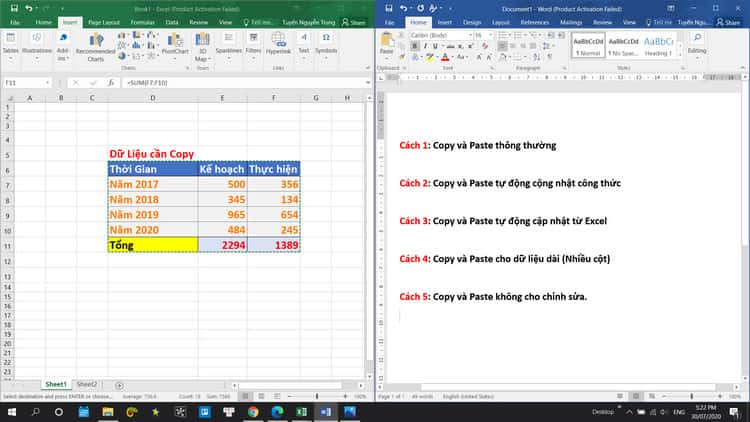Viewport: 750px width, 422px height.
Task: Click the Save icon in Word title bar
Action: click(389, 8)
